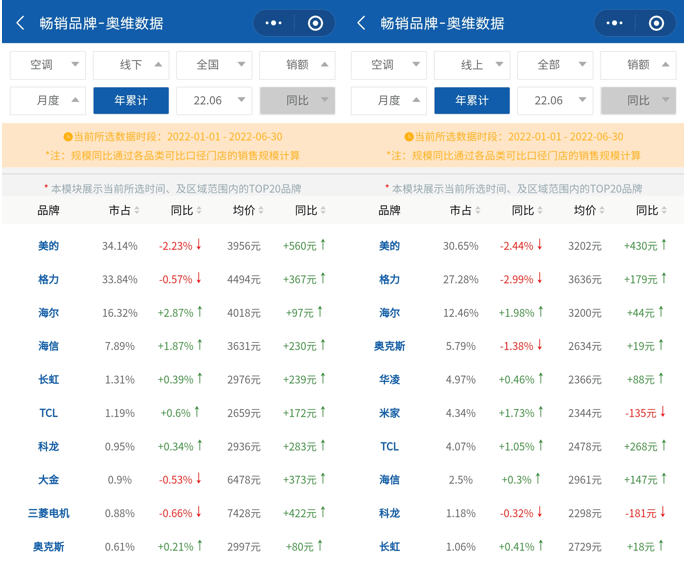
Task: Open 美的 brand in online table
Action: tap(389, 246)
